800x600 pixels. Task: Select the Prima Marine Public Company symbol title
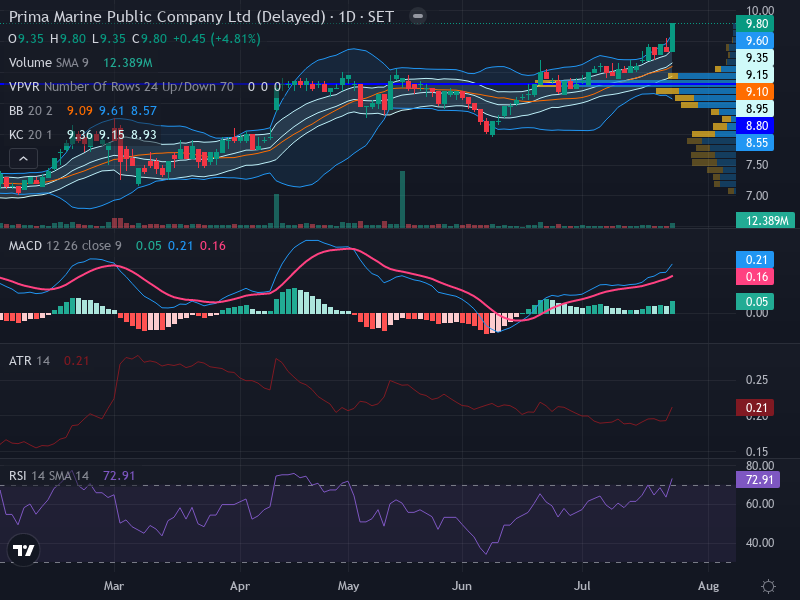(x=201, y=16)
